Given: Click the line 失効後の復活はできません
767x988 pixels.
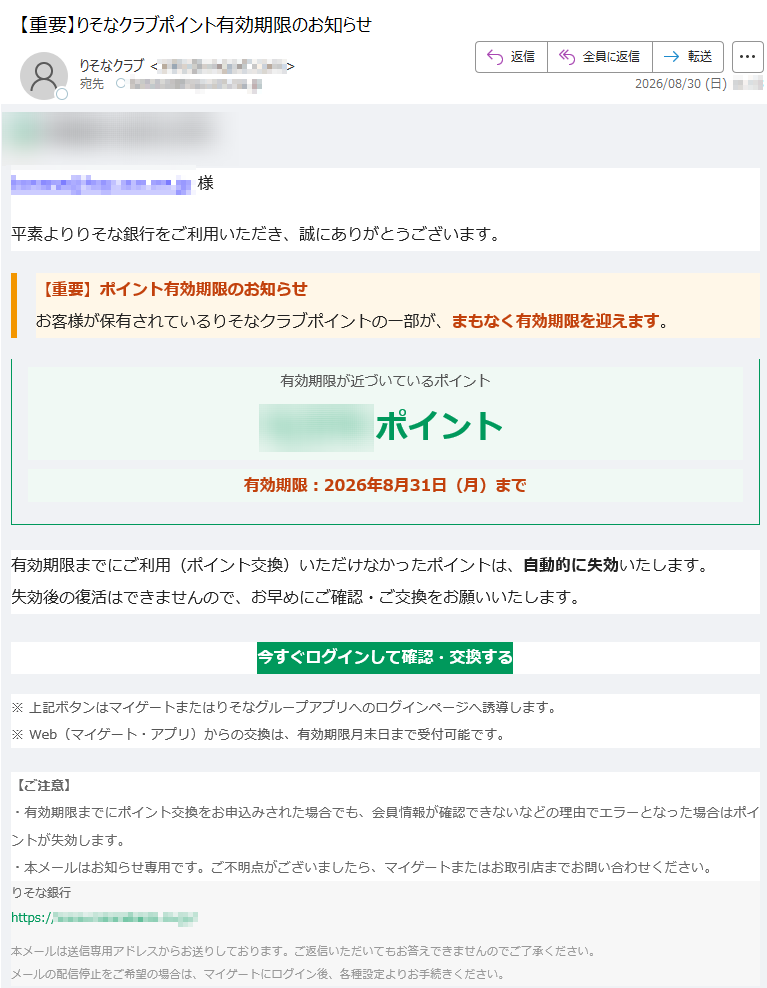Looking at the screenshot, I should tap(295, 597).
